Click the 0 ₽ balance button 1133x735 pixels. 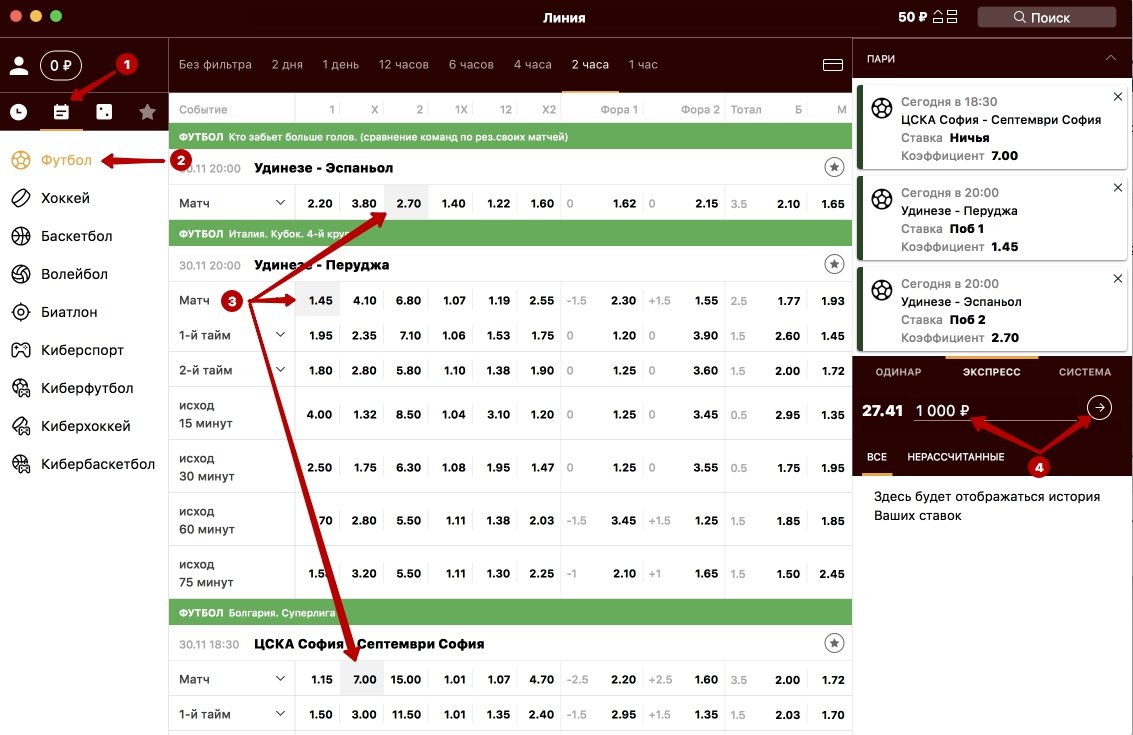pos(61,66)
